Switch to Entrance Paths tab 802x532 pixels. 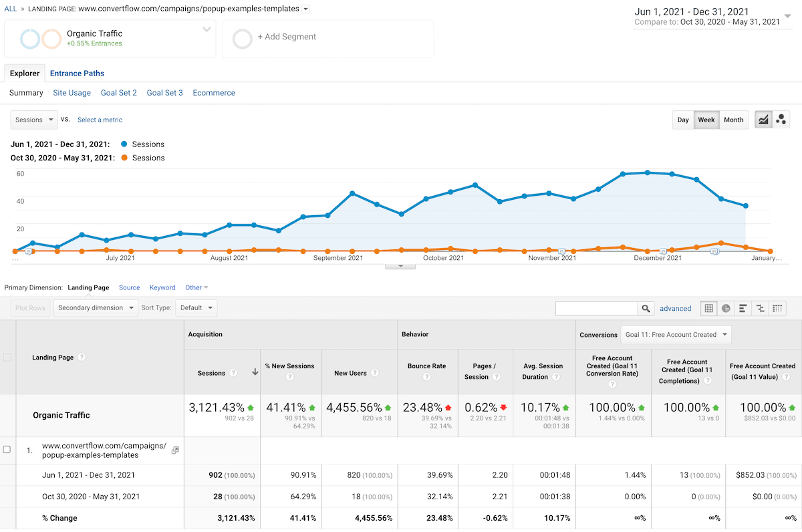77,73
